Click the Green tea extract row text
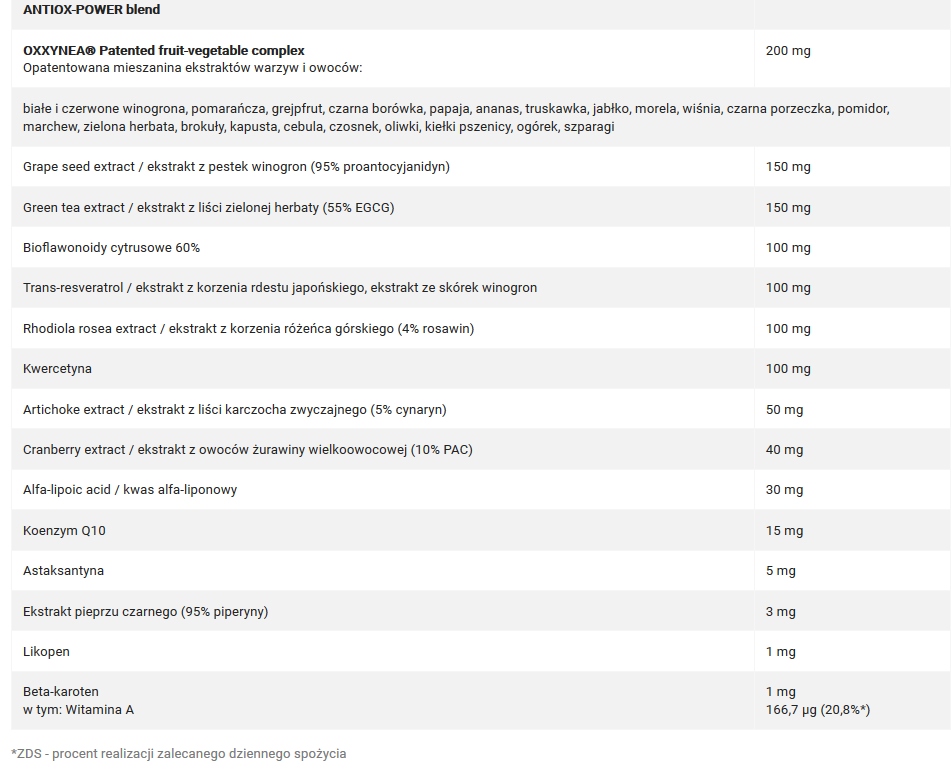 (209, 207)
